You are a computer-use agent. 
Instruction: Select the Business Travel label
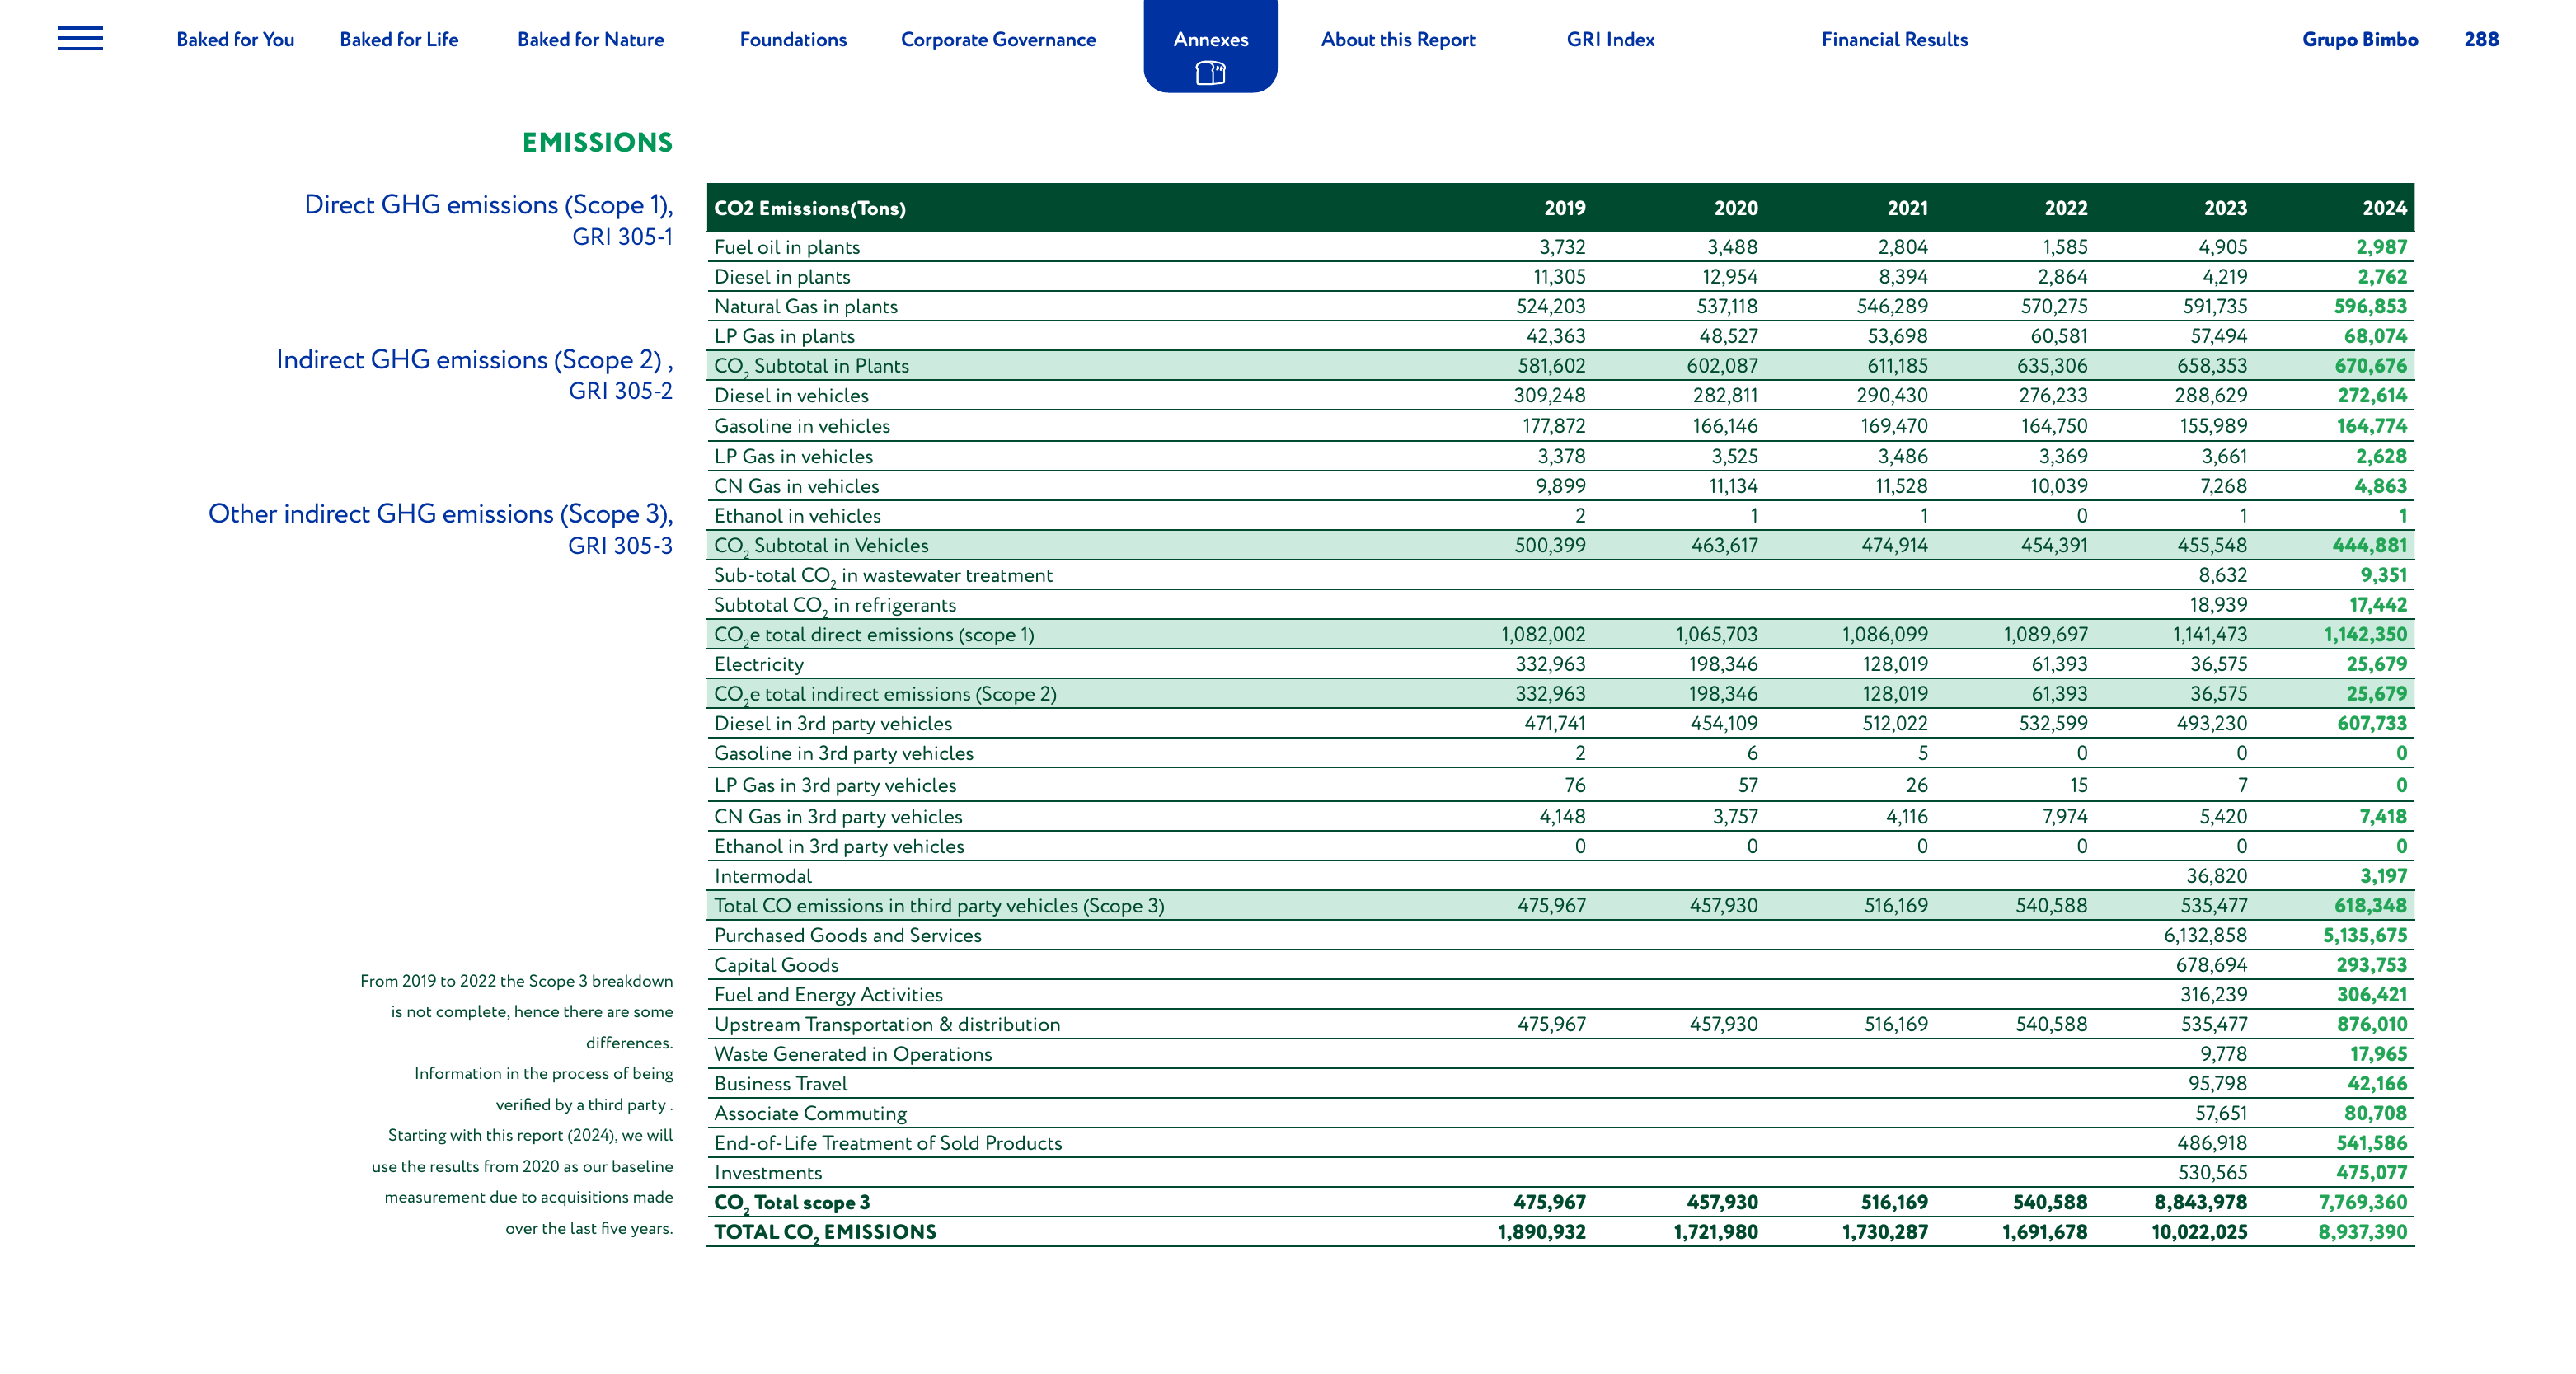click(x=780, y=1084)
